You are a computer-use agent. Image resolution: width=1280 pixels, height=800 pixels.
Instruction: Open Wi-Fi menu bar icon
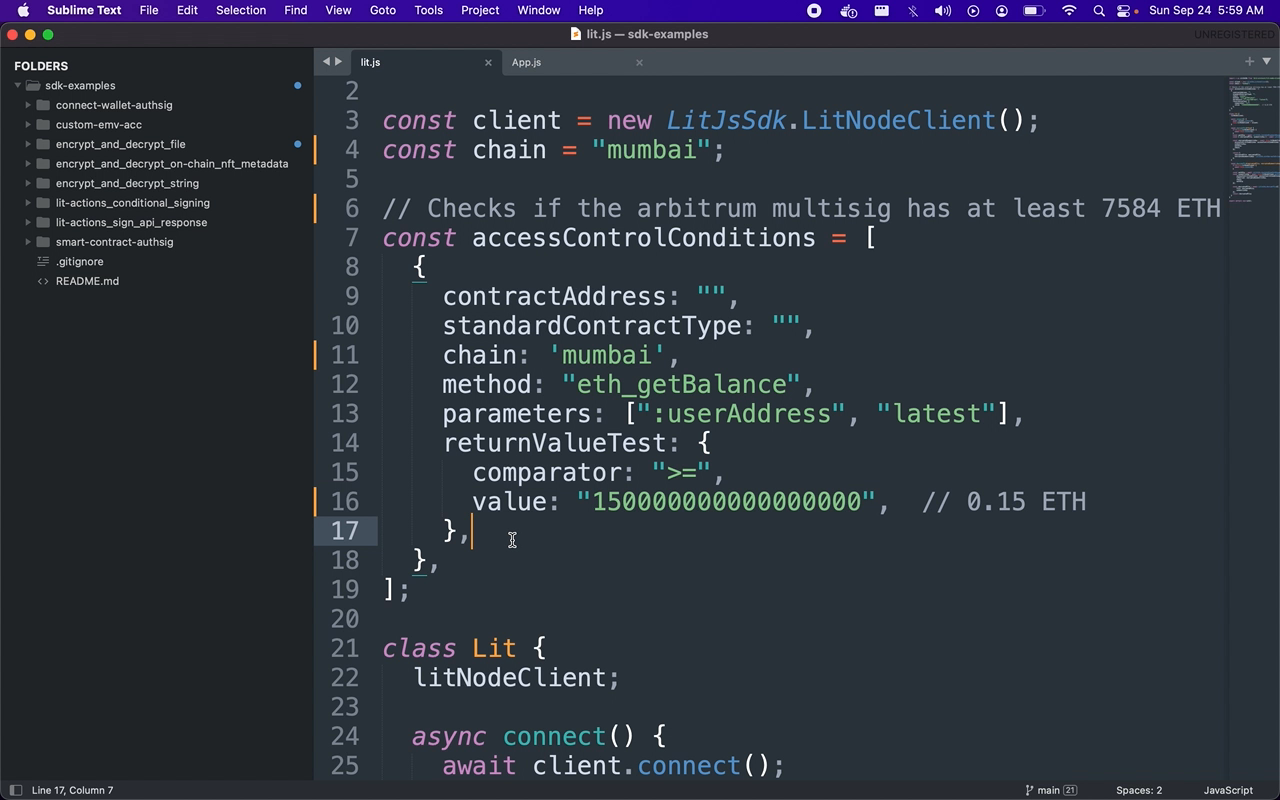click(x=1069, y=10)
